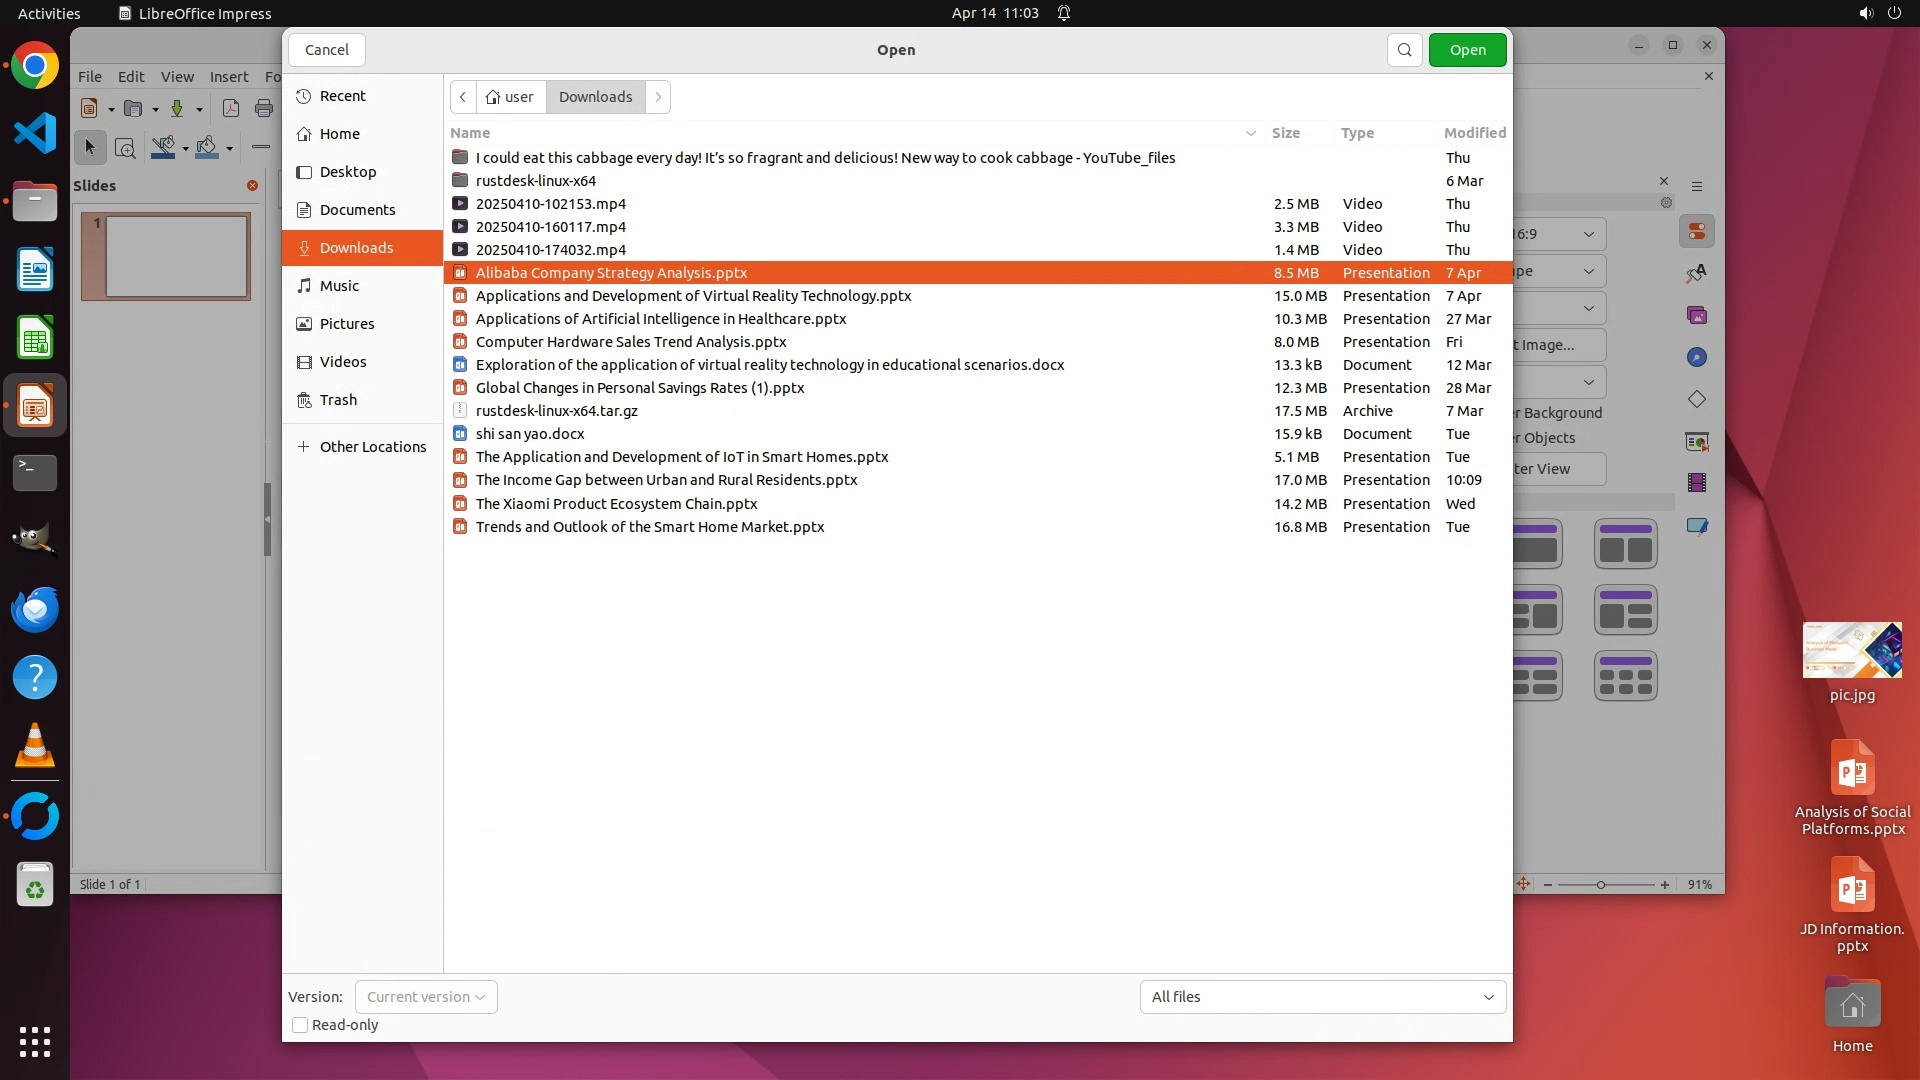This screenshot has height=1080, width=1920.
Task: Open the Trash location in sidebar
Action: coord(338,400)
